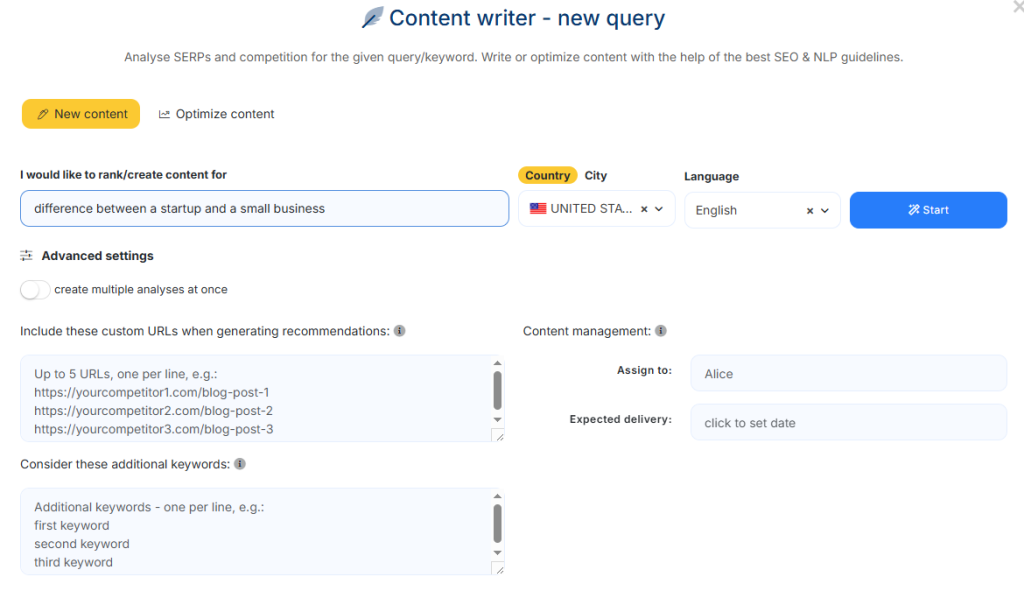
Task: Click info icon next to additional keywords
Action: (240, 464)
